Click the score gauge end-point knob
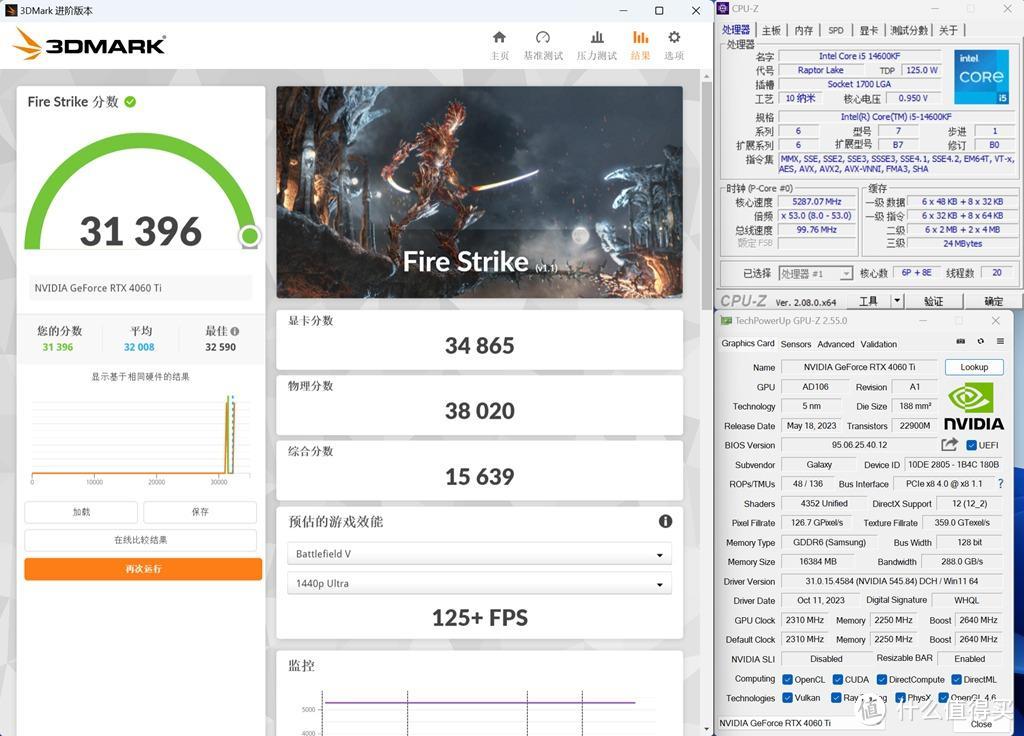 pyautogui.click(x=249, y=236)
